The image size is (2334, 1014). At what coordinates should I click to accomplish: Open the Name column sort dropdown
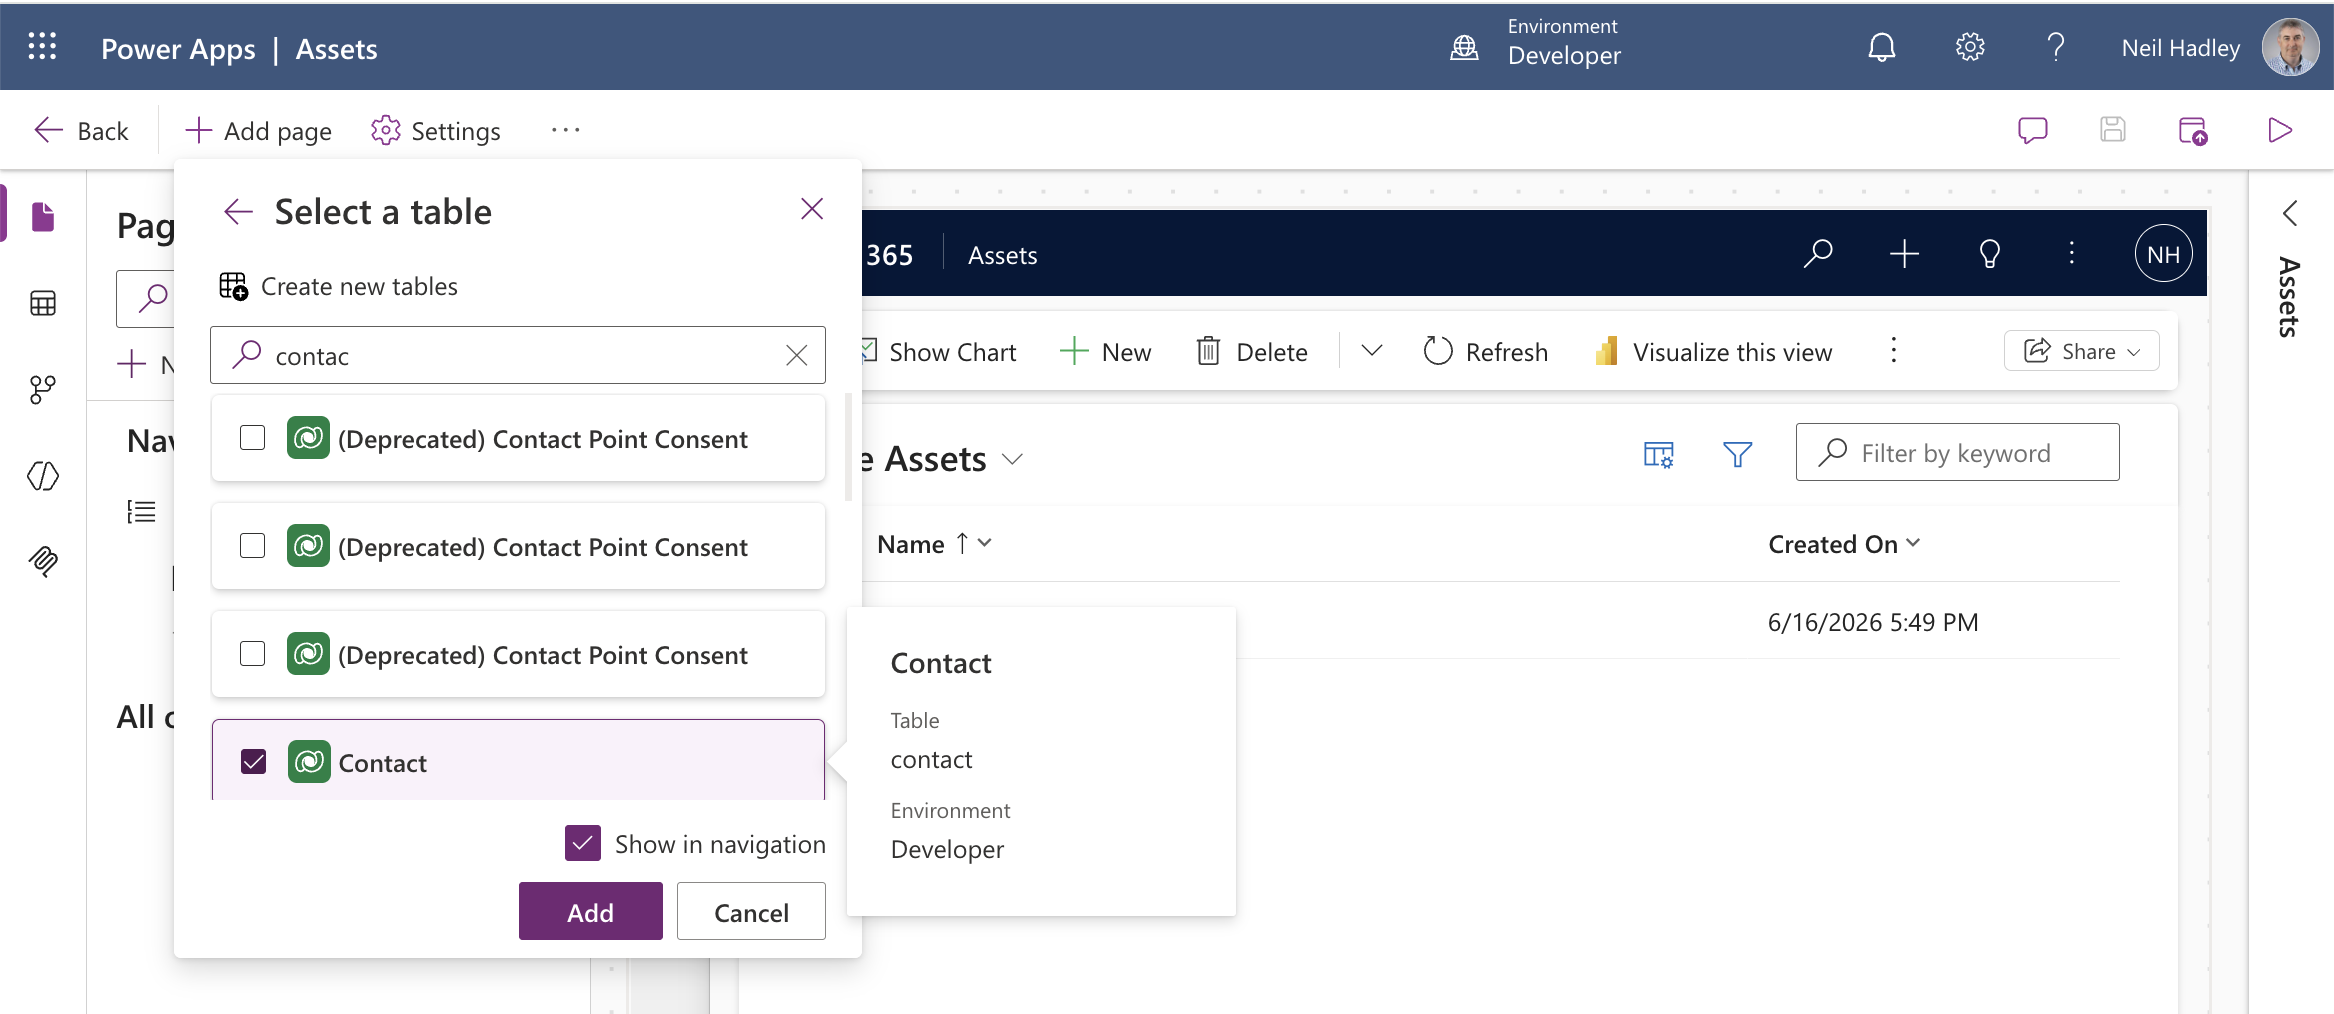click(x=985, y=543)
